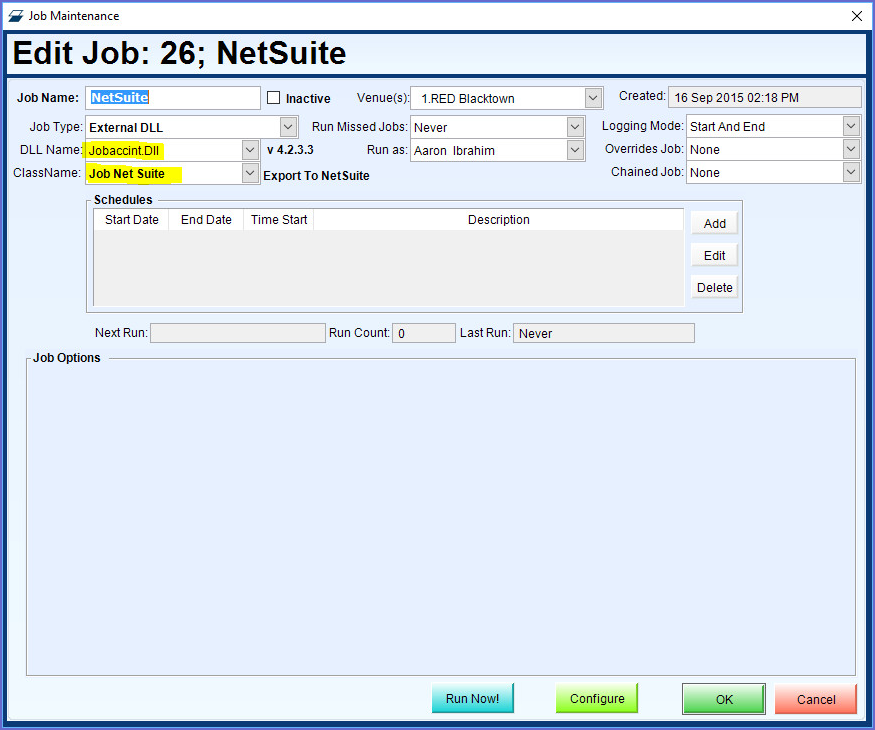This screenshot has height=730, width=875.
Task: Open job settings with Configure
Action: point(597,699)
